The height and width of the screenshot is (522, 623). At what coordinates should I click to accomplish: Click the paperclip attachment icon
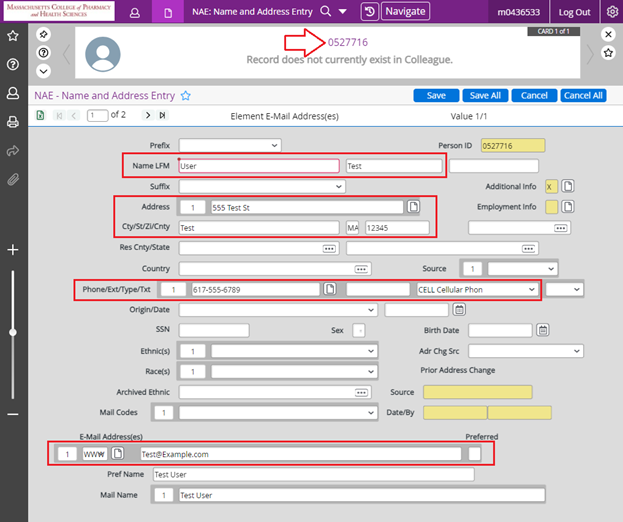click(x=13, y=180)
